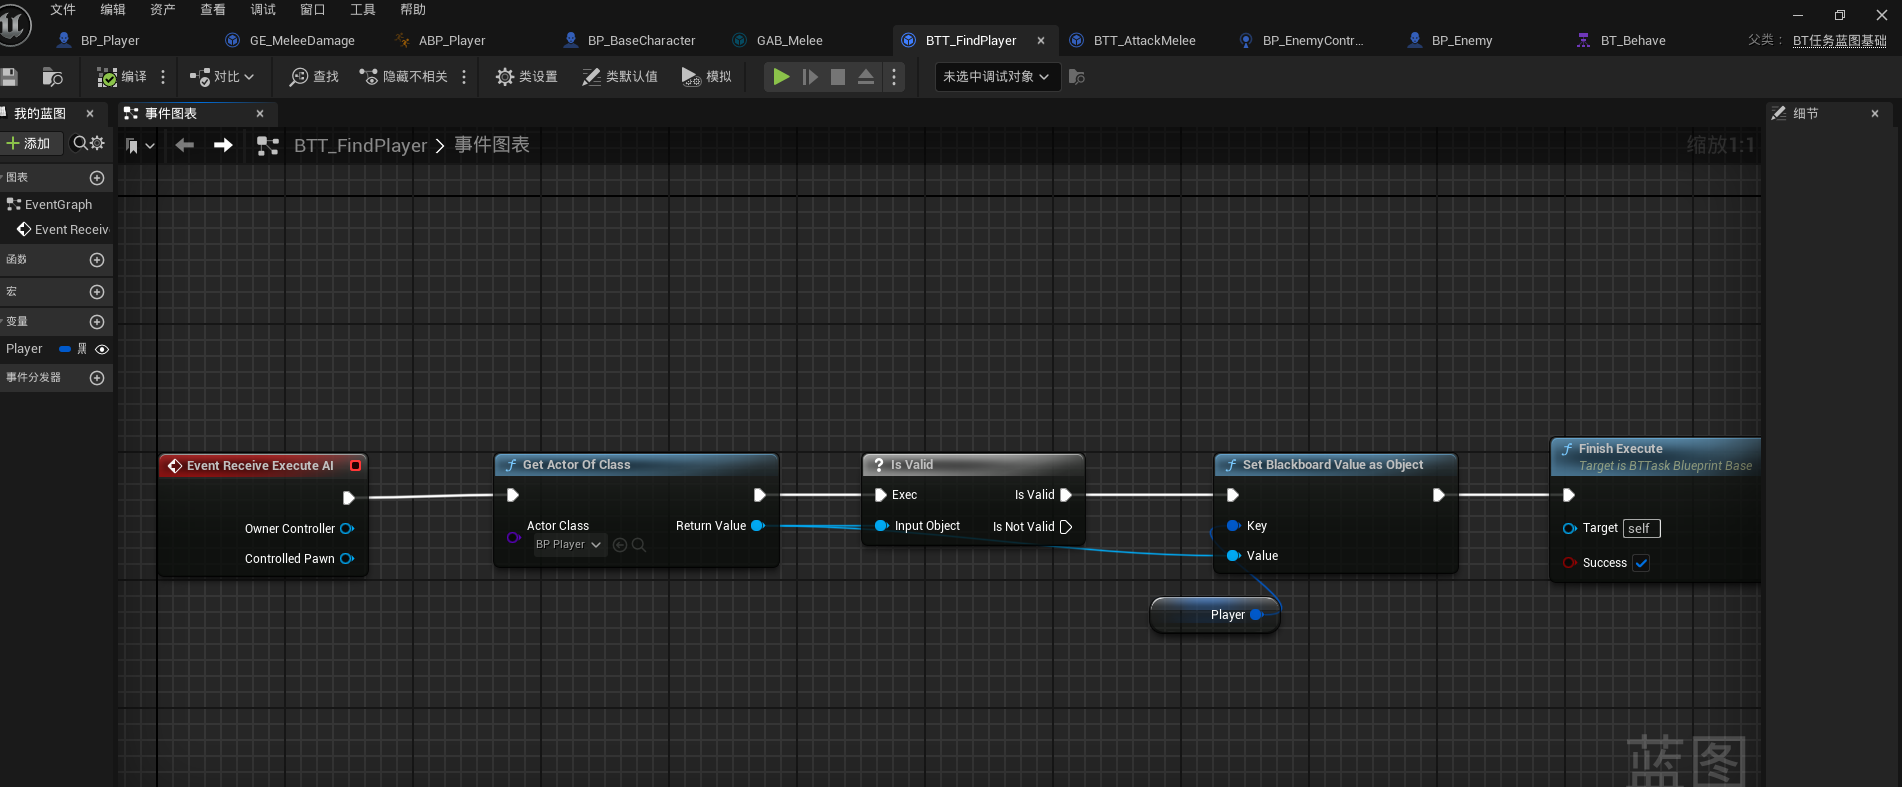Open parent class BT任务蓝图基础 link
This screenshot has height=787, width=1902.
(1840, 41)
